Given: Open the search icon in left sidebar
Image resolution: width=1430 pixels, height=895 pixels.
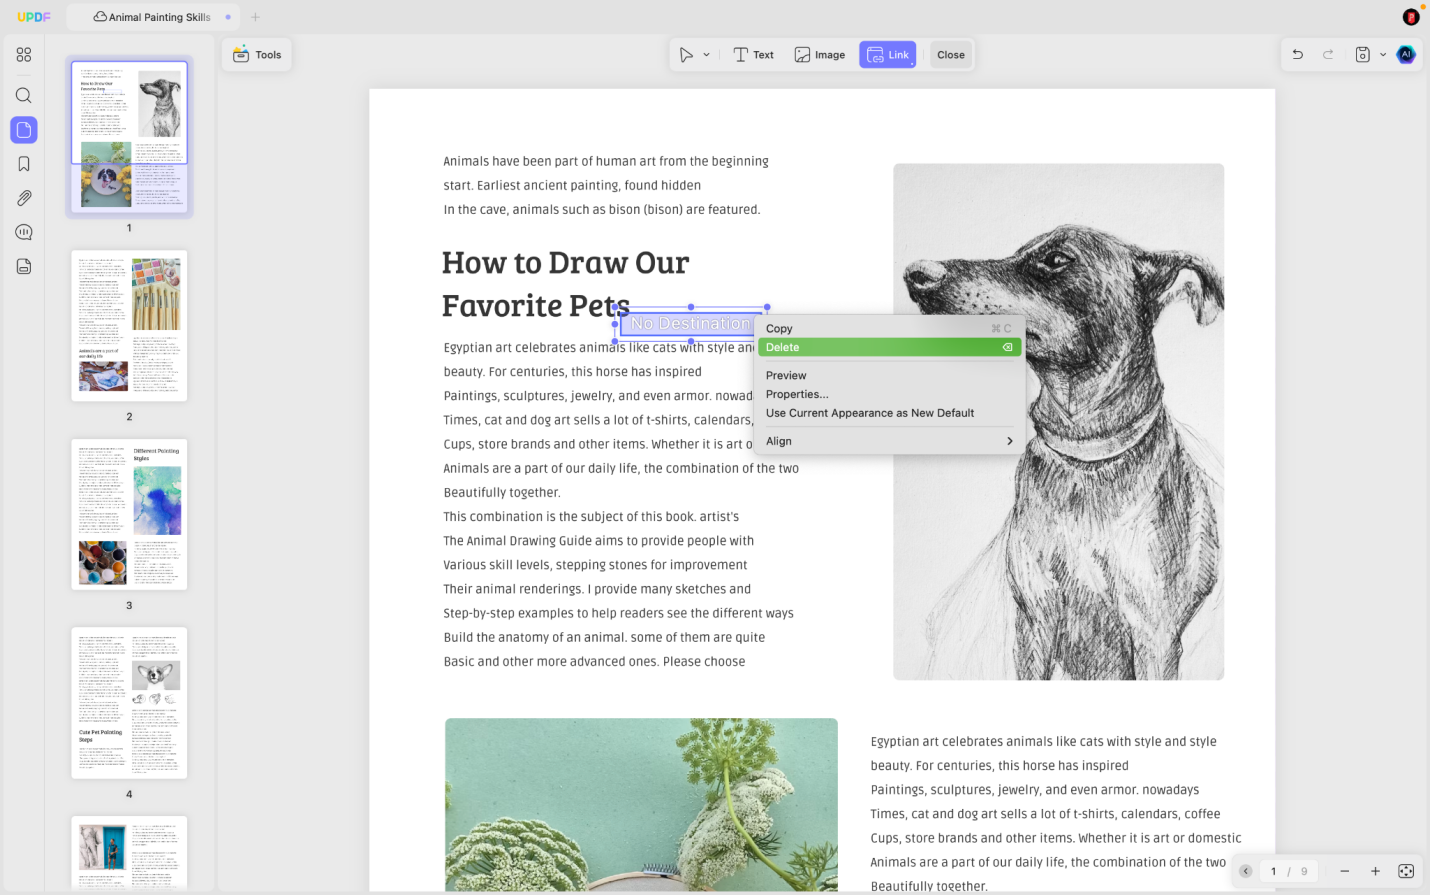Looking at the screenshot, I should click(x=24, y=96).
